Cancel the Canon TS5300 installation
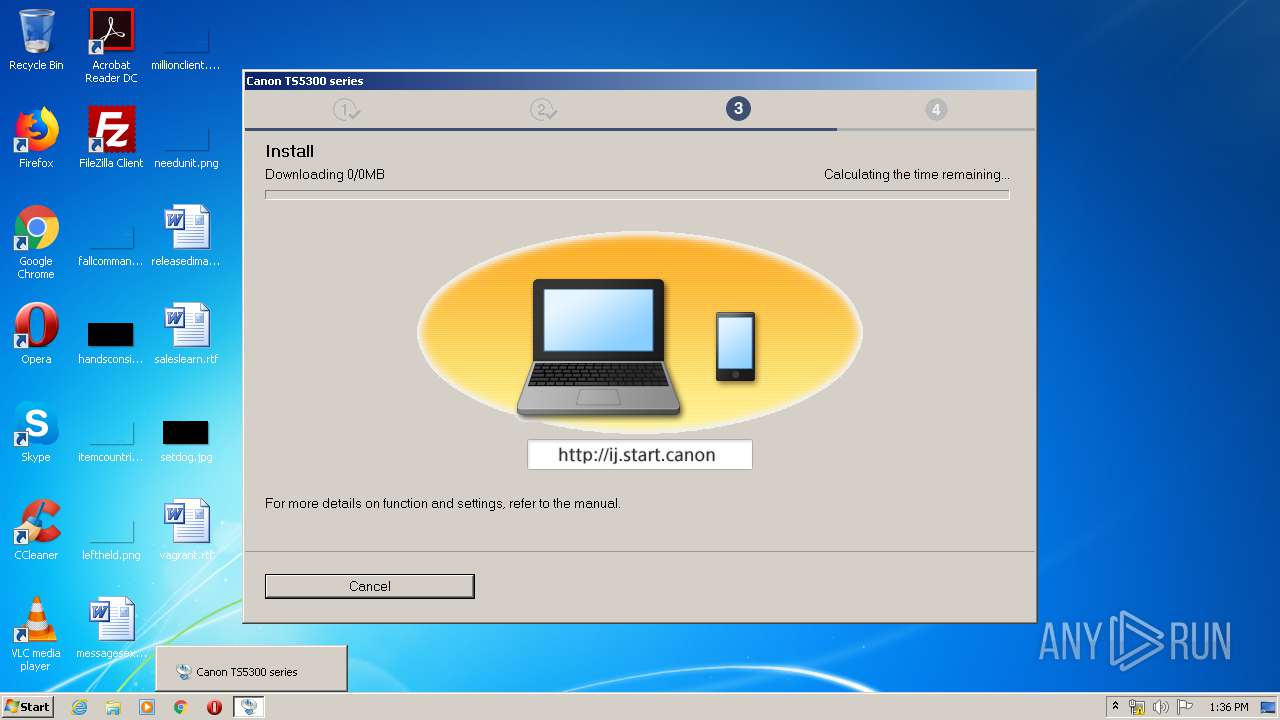This screenshot has width=1280, height=720. pyautogui.click(x=369, y=586)
